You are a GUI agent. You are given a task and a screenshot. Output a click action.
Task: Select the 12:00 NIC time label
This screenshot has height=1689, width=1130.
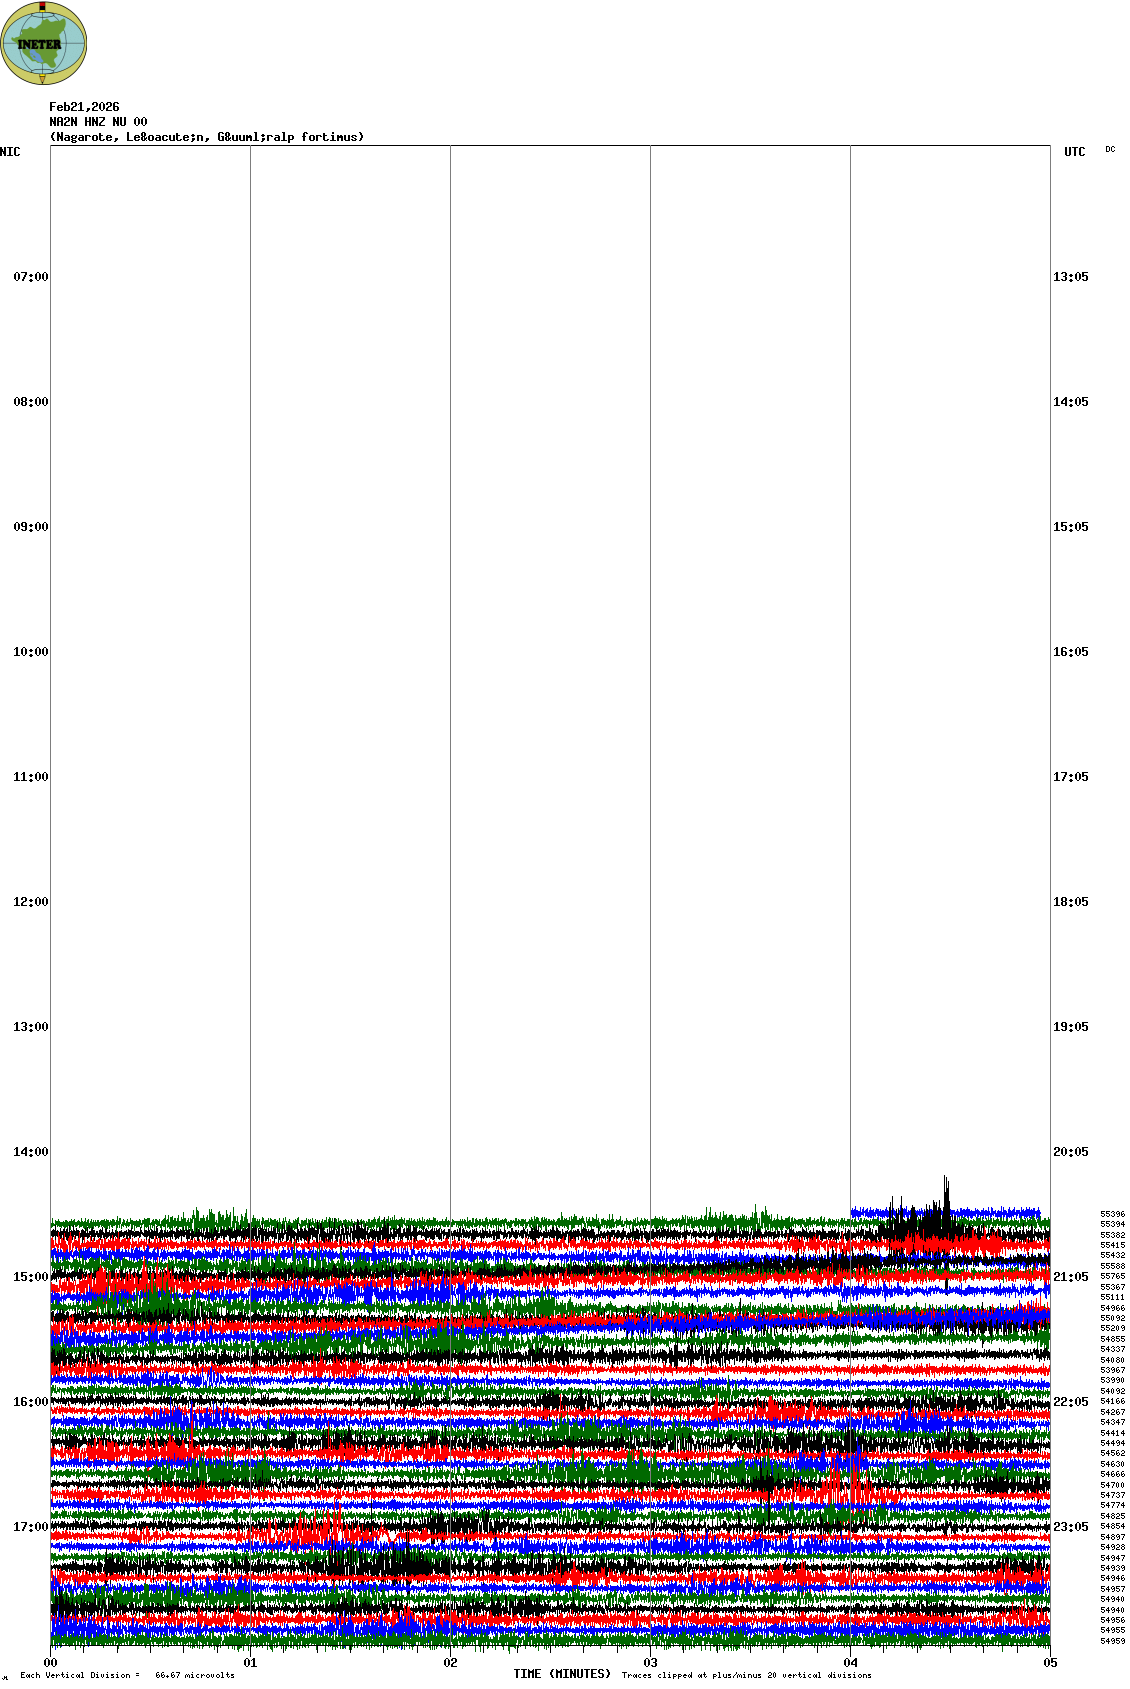30,902
